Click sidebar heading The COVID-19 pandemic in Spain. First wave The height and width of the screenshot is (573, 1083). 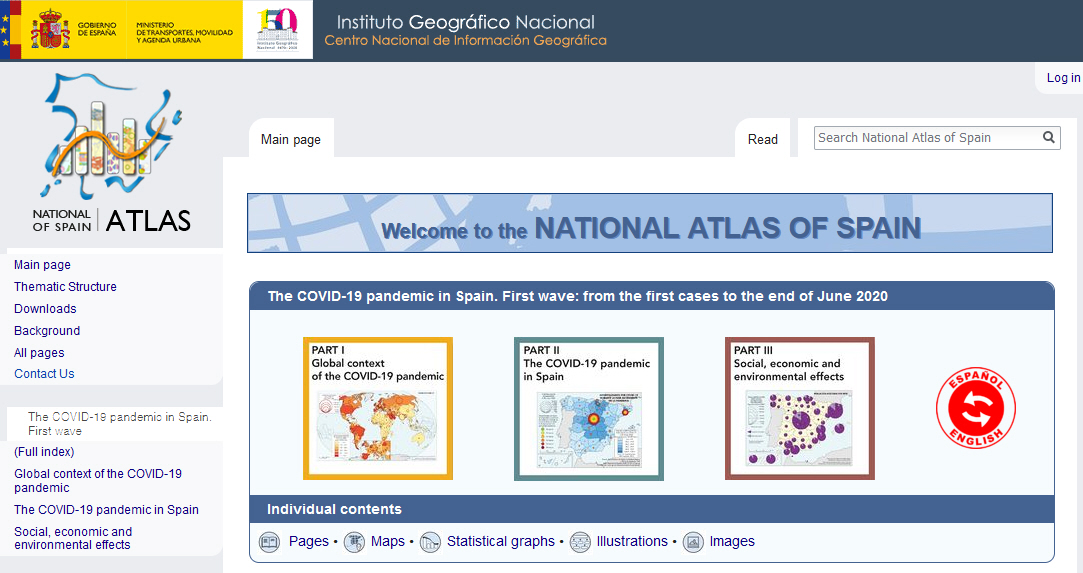(x=119, y=424)
